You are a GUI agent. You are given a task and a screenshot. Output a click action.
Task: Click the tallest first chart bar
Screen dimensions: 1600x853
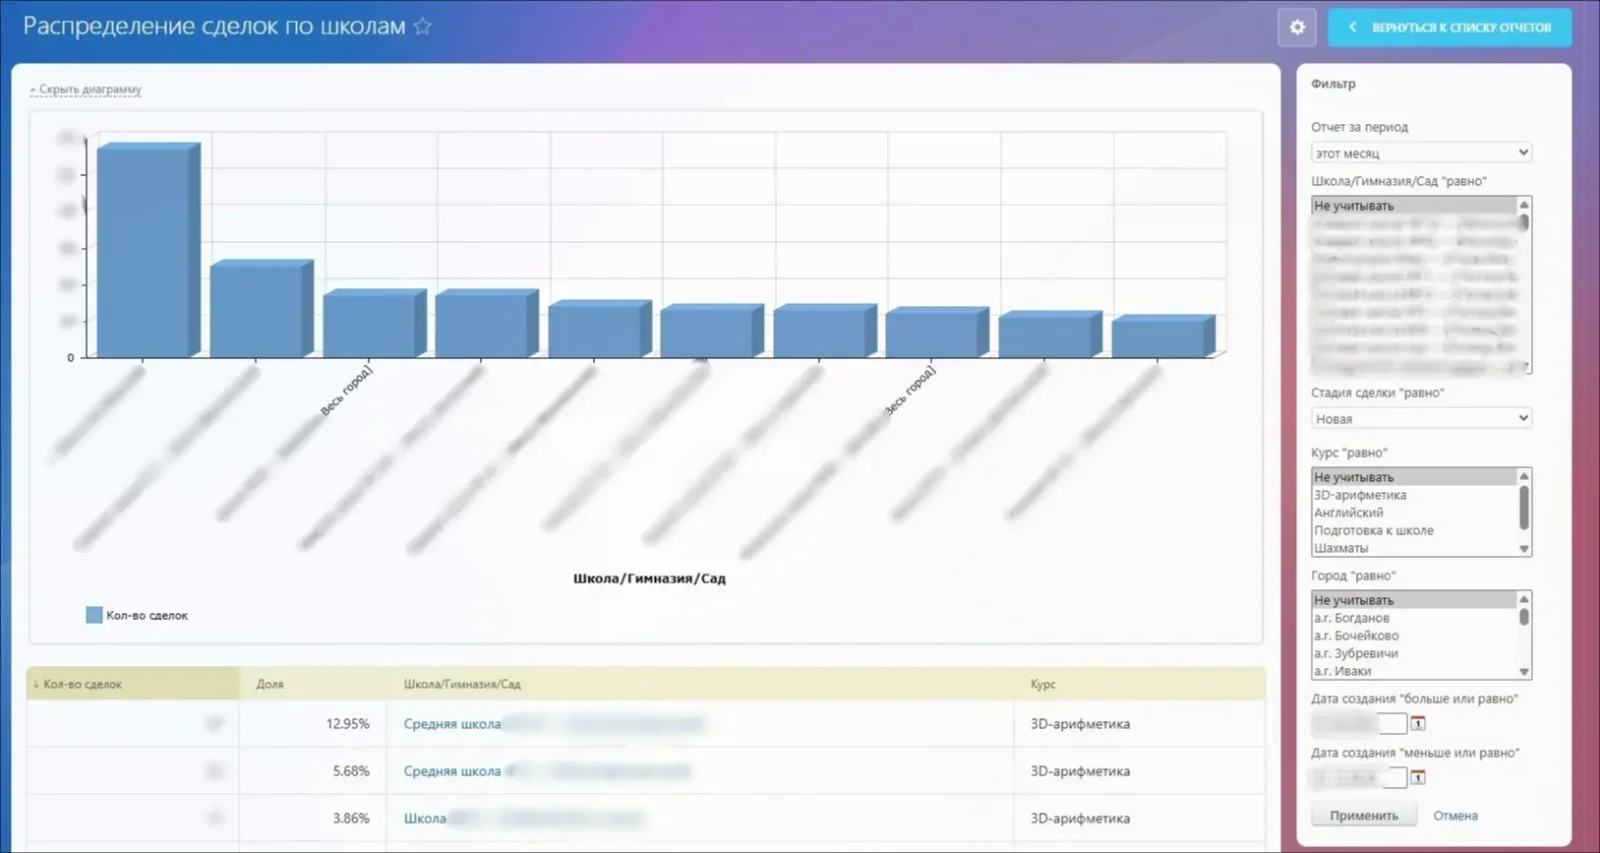143,252
